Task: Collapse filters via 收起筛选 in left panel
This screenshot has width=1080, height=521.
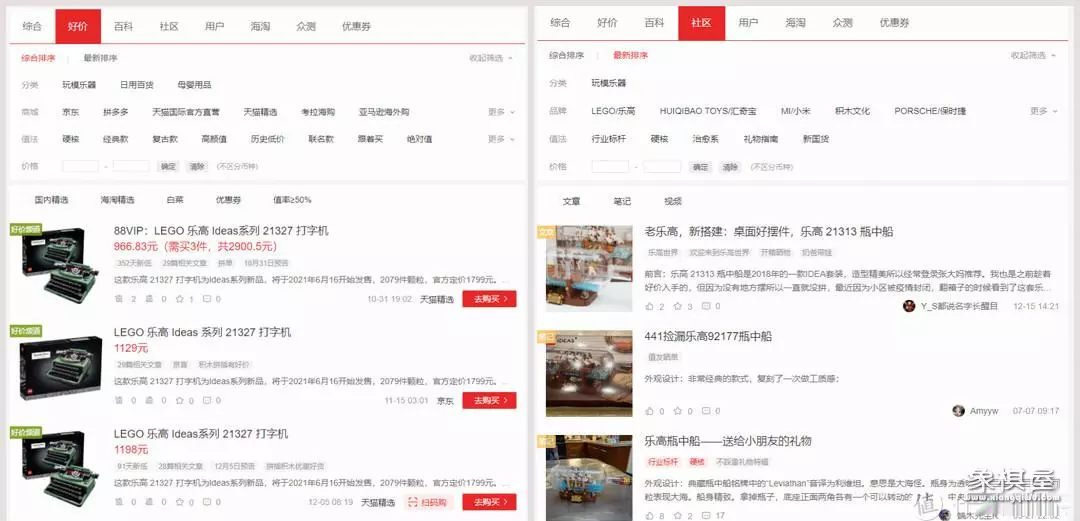Action: point(491,58)
